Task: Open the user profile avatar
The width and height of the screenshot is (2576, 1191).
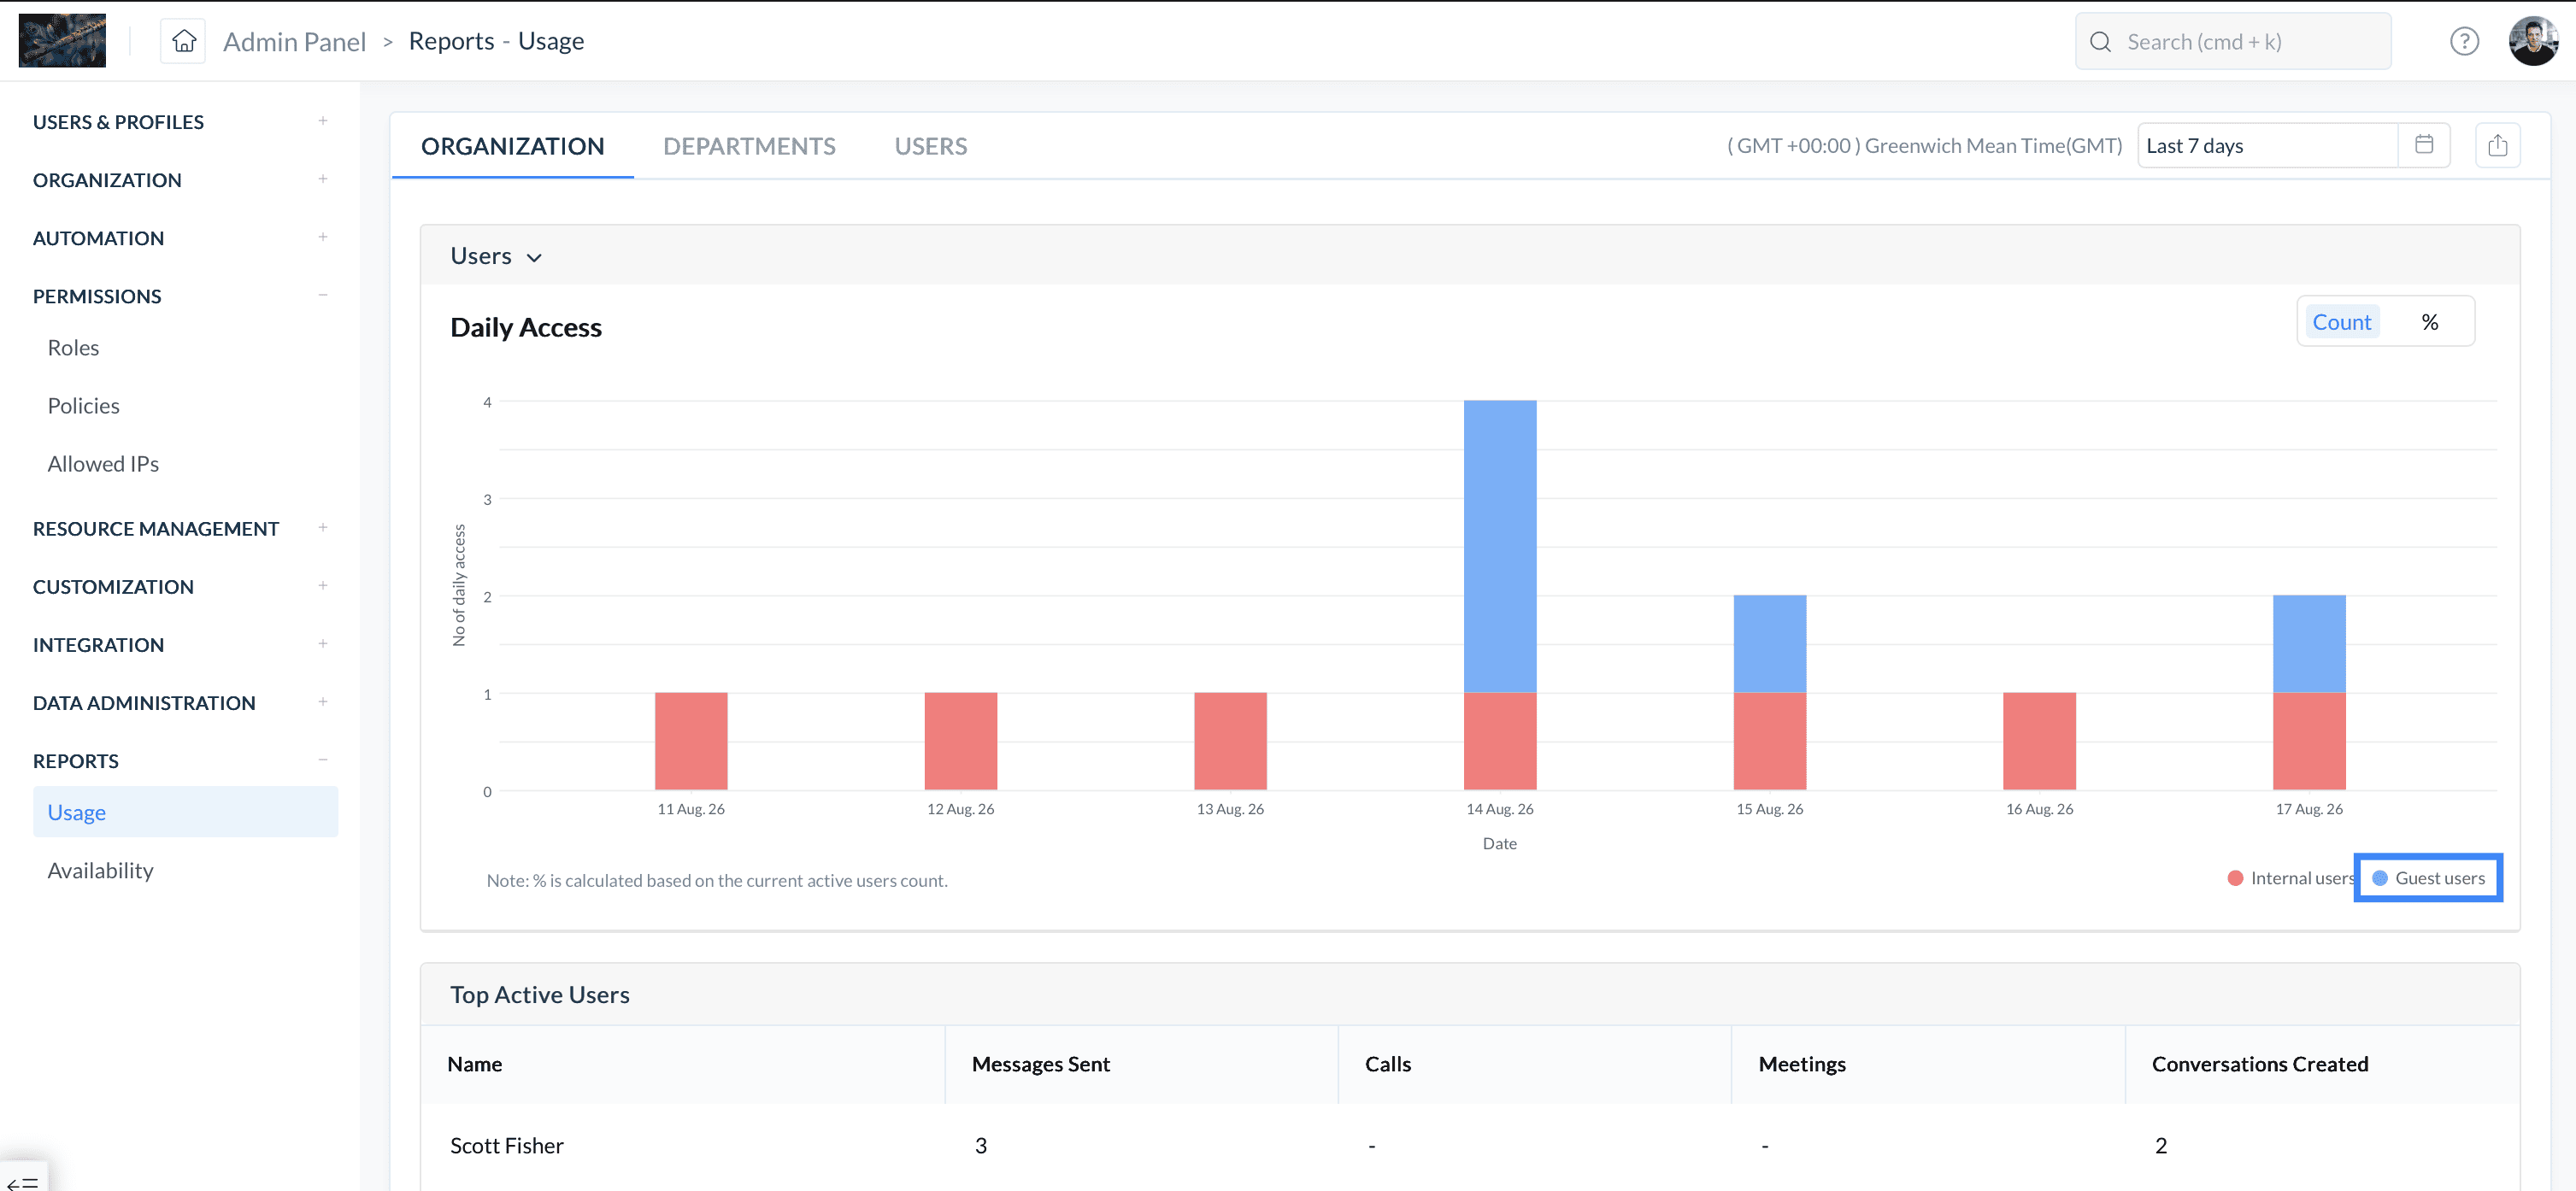Action: click(x=2533, y=41)
